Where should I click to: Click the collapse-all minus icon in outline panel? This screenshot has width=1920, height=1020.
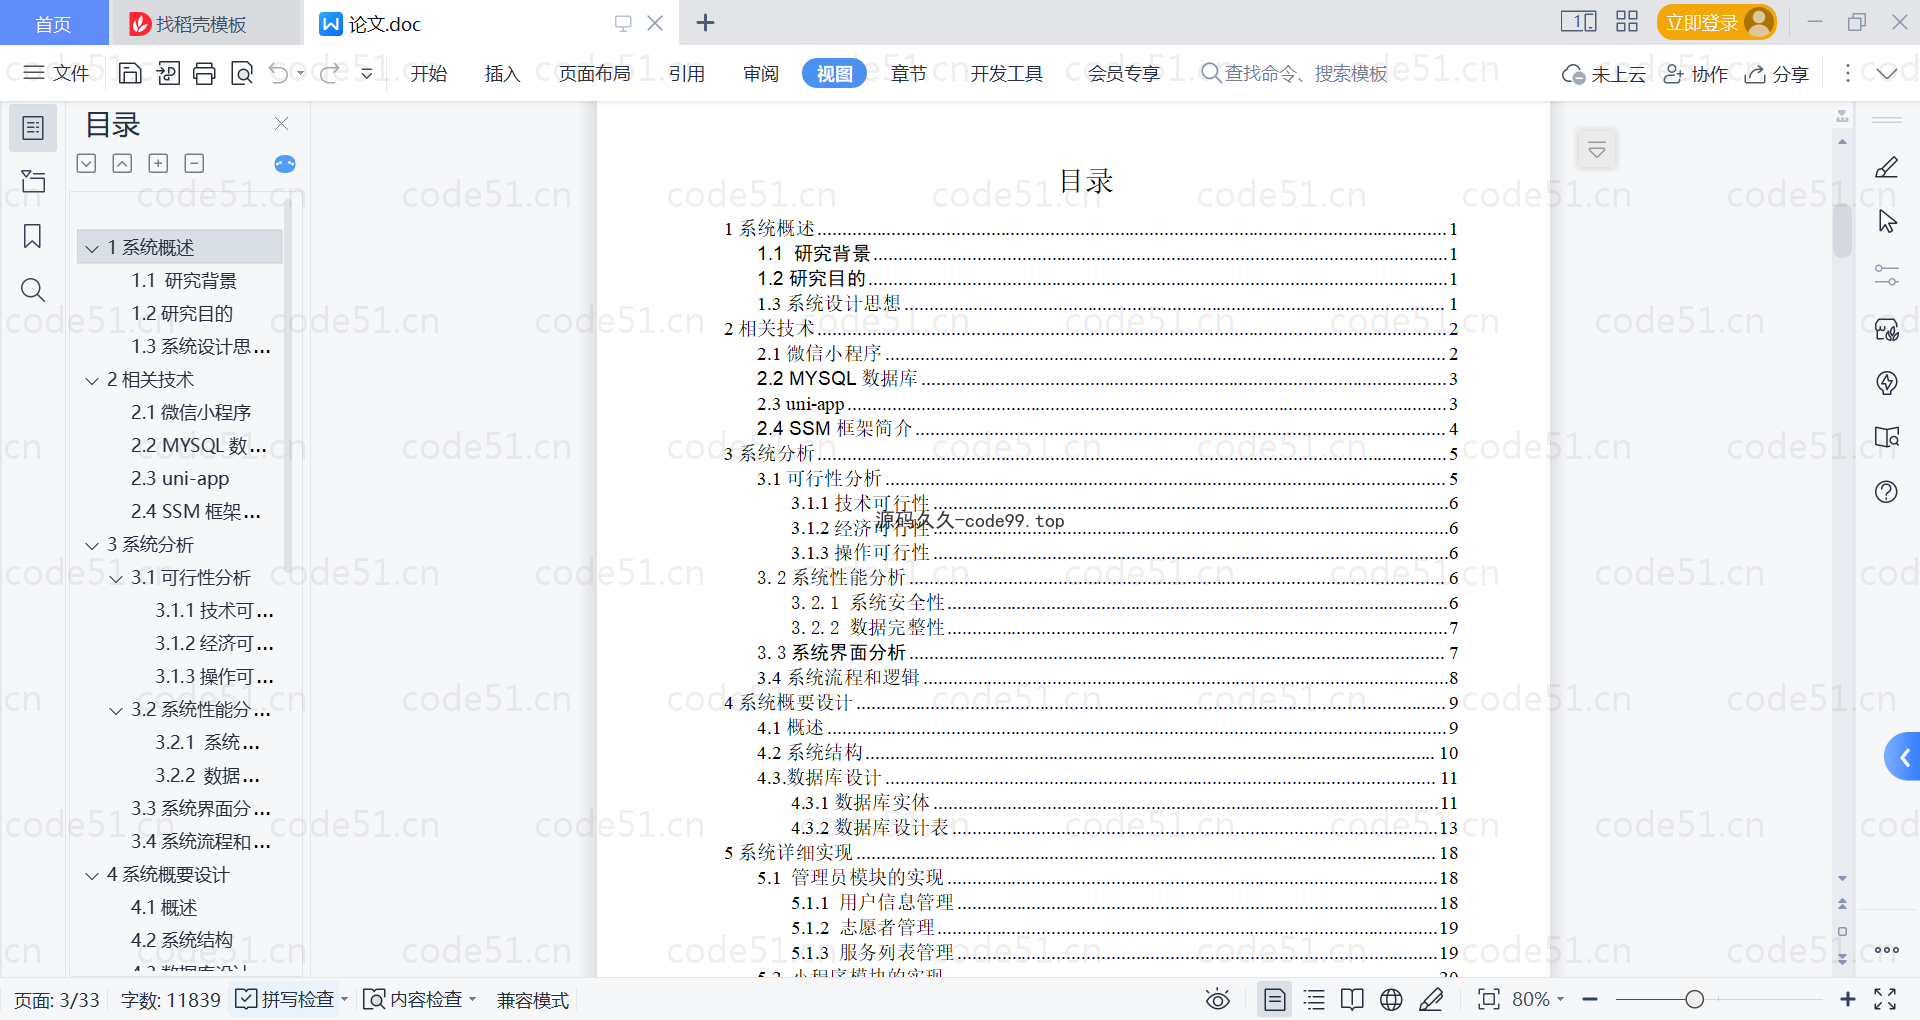coord(195,163)
